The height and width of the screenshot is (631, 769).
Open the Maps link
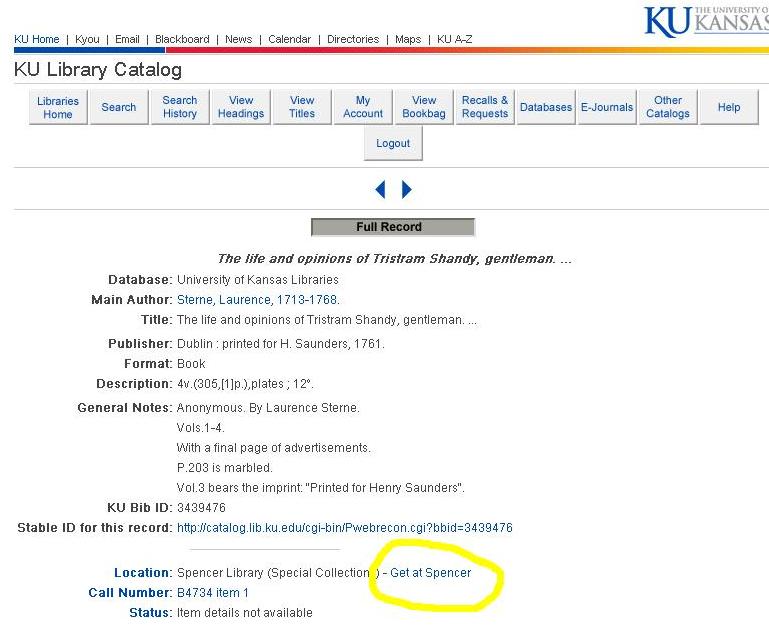click(408, 39)
